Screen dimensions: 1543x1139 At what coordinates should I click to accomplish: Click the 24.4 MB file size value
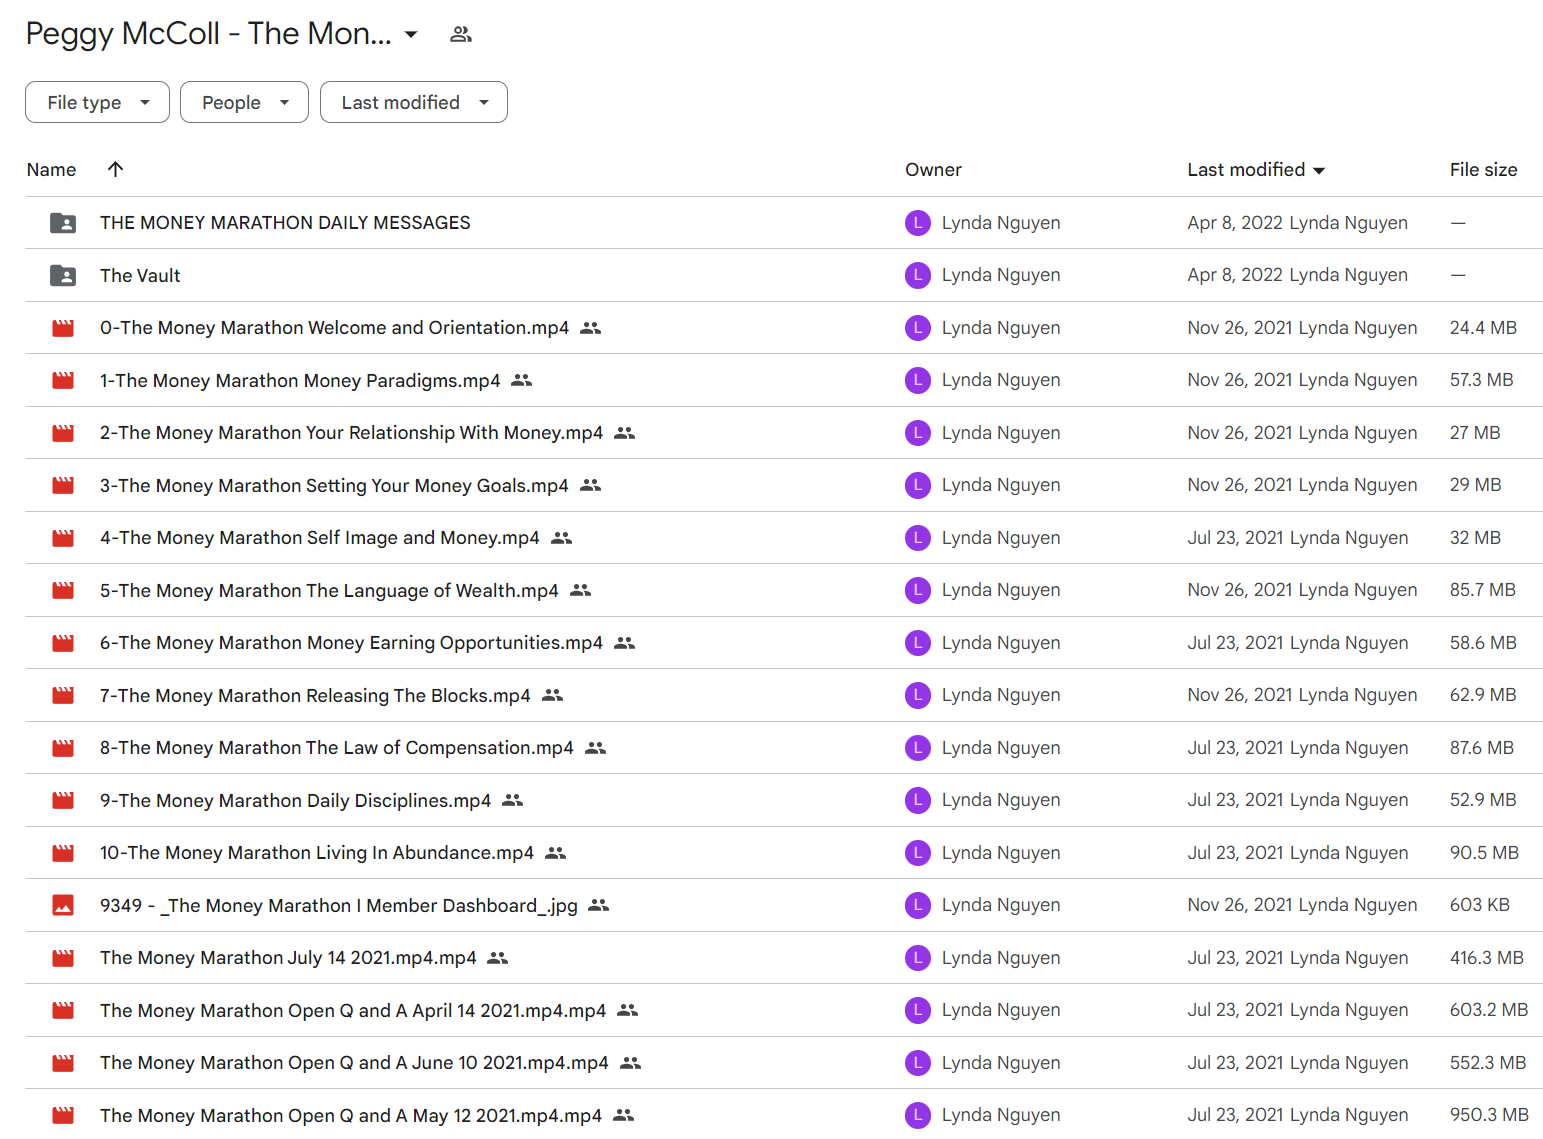[x=1483, y=328]
